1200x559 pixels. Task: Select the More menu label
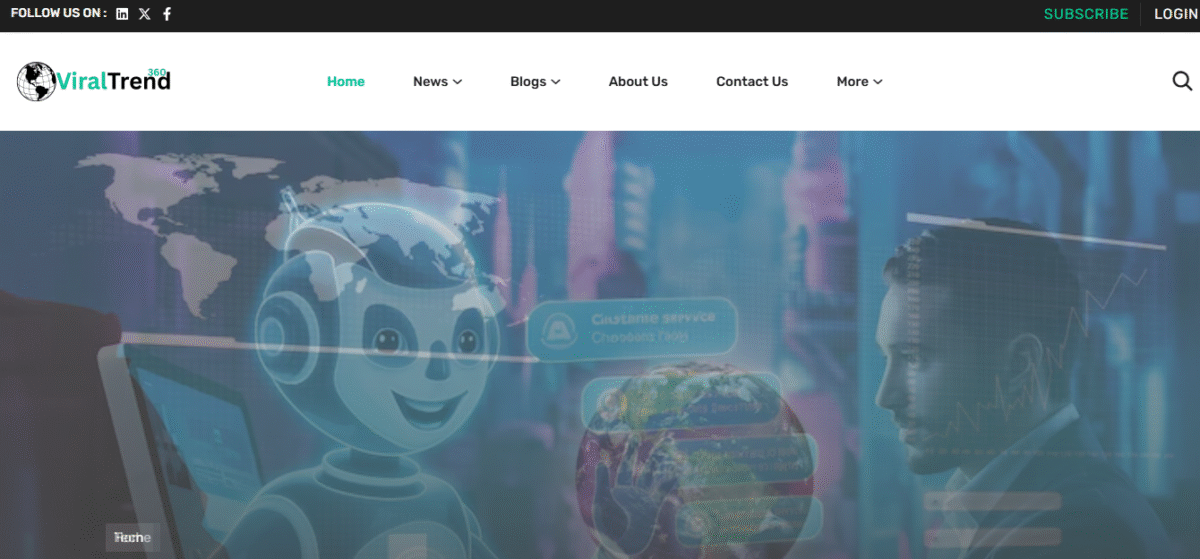point(852,82)
